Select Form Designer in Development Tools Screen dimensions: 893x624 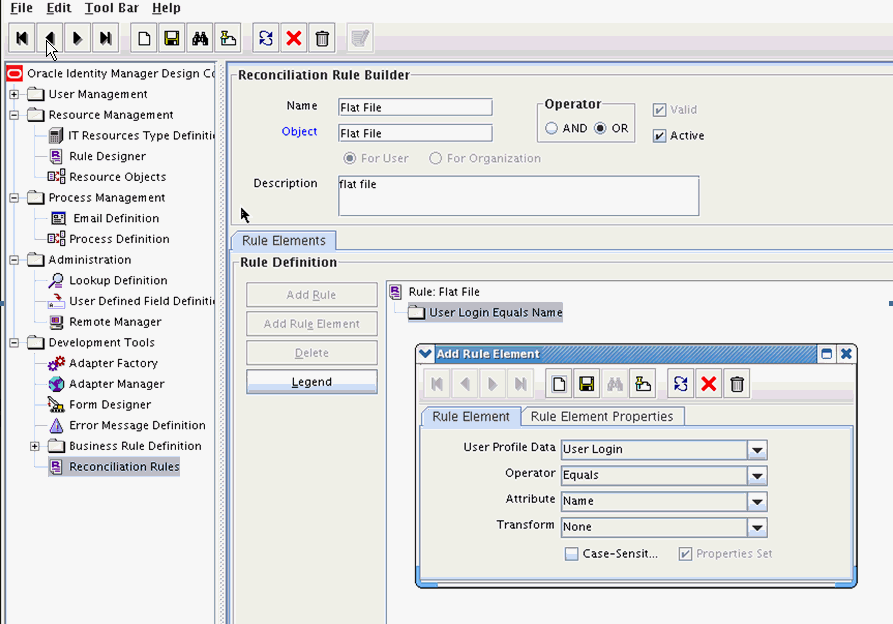(x=110, y=405)
